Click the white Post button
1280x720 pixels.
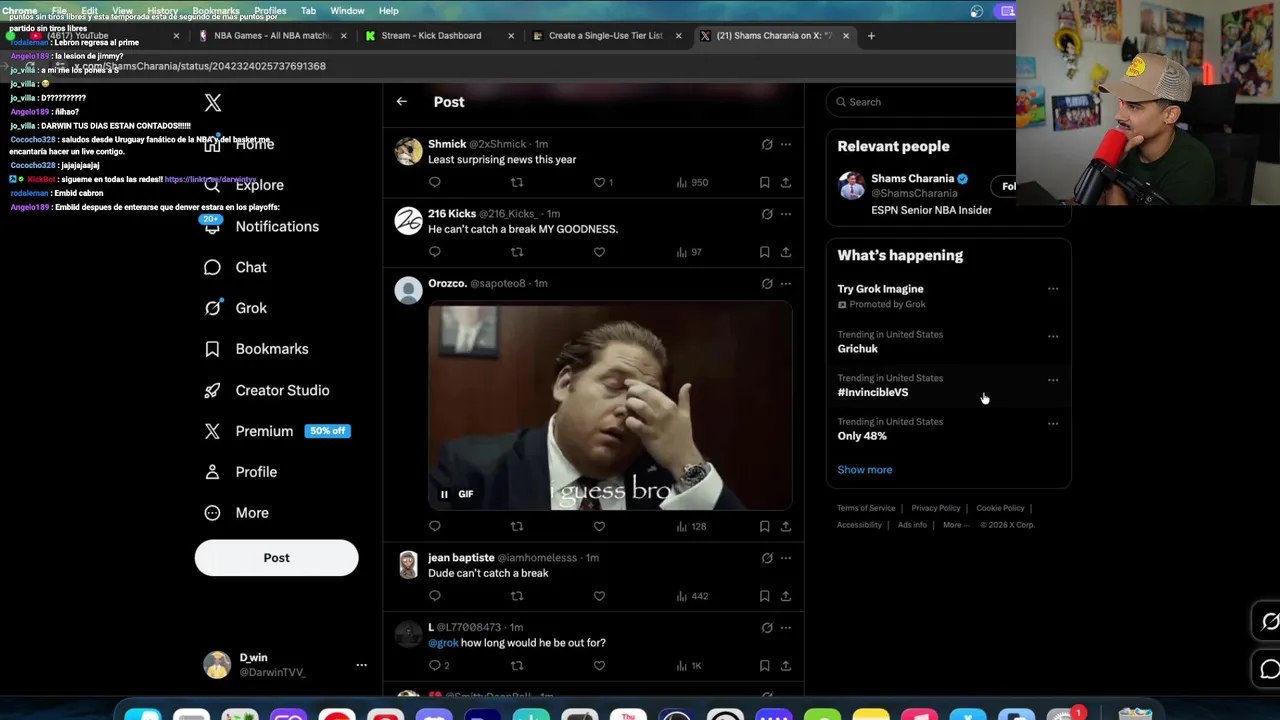276,558
